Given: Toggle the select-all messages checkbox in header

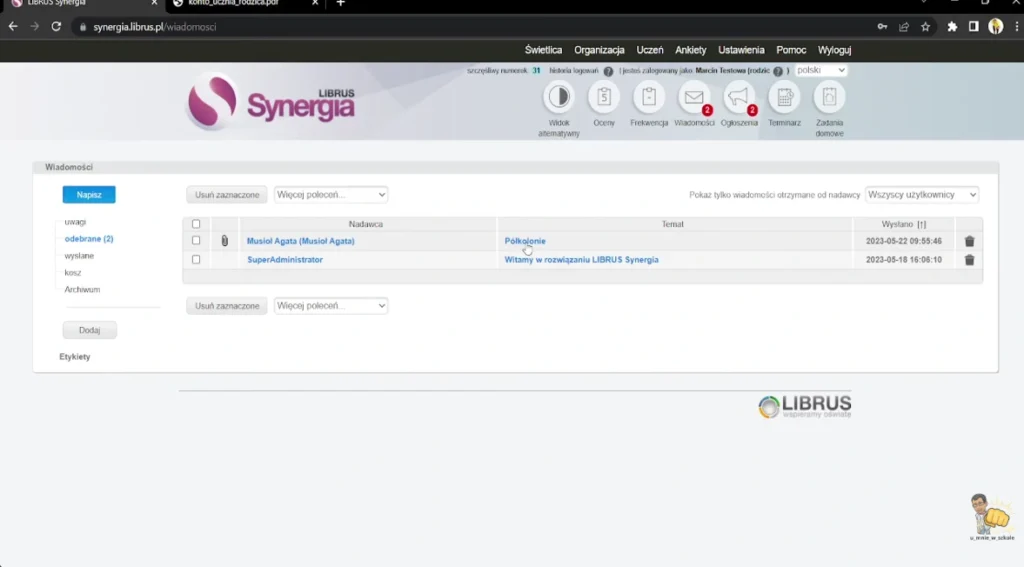Looking at the screenshot, I should (196, 224).
